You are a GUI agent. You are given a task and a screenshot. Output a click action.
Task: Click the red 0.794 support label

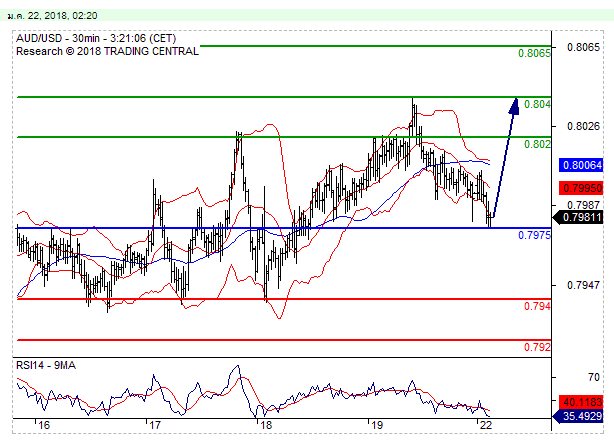pyautogui.click(x=537, y=306)
